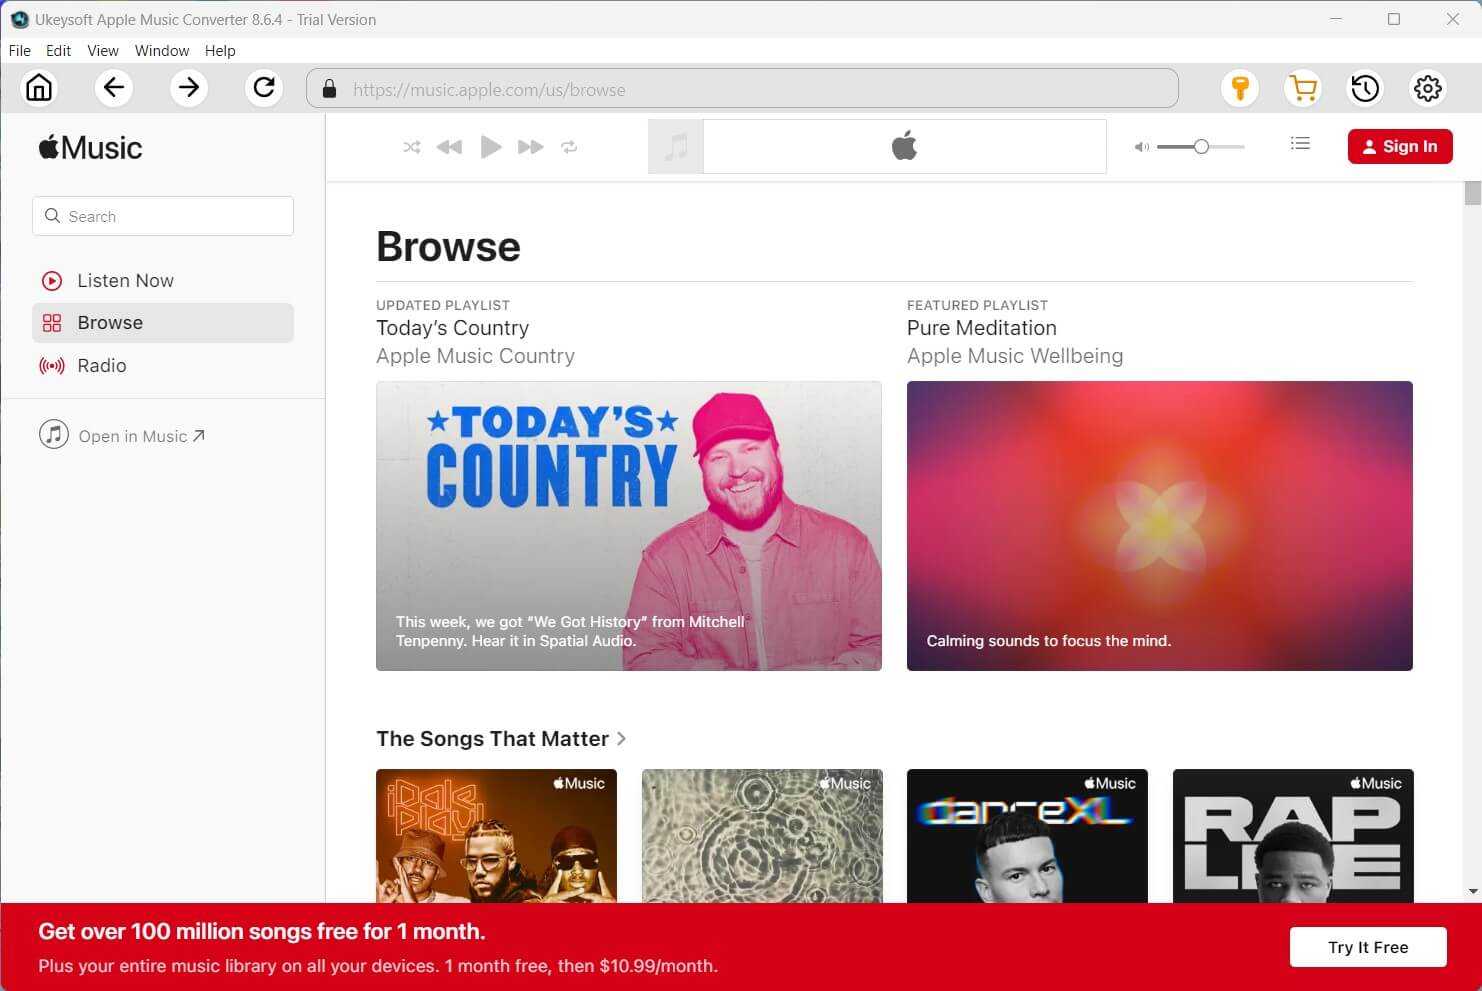
Task: Open conversion history clock icon
Action: [x=1365, y=88]
